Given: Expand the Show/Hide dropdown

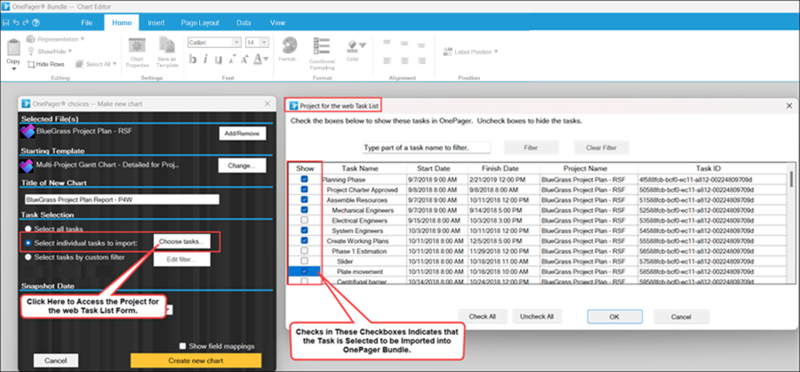Looking at the screenshot, I should pyautogui.click(x=70, y=52).
